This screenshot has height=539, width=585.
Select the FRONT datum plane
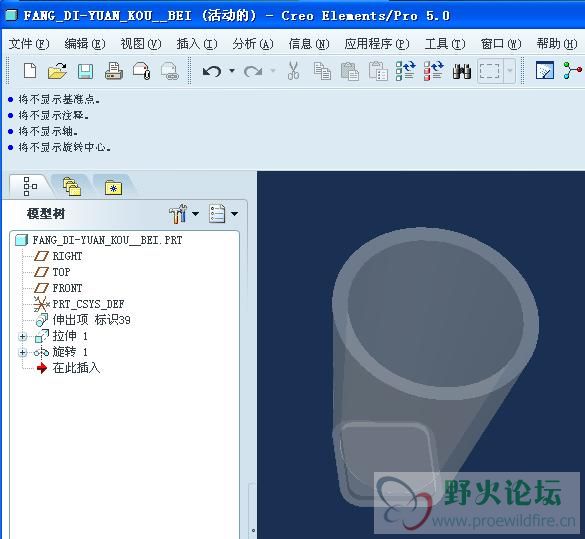67,288
